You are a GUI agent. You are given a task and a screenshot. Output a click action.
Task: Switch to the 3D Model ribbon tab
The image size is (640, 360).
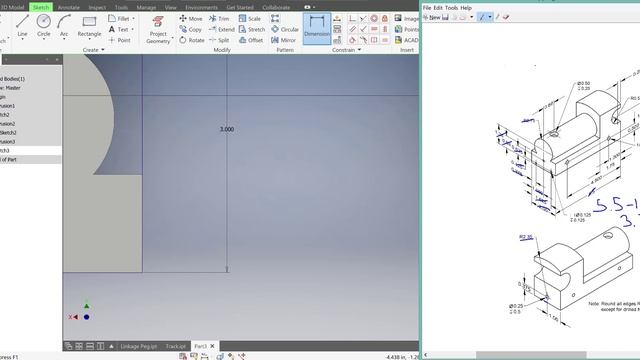coord(13,7)
